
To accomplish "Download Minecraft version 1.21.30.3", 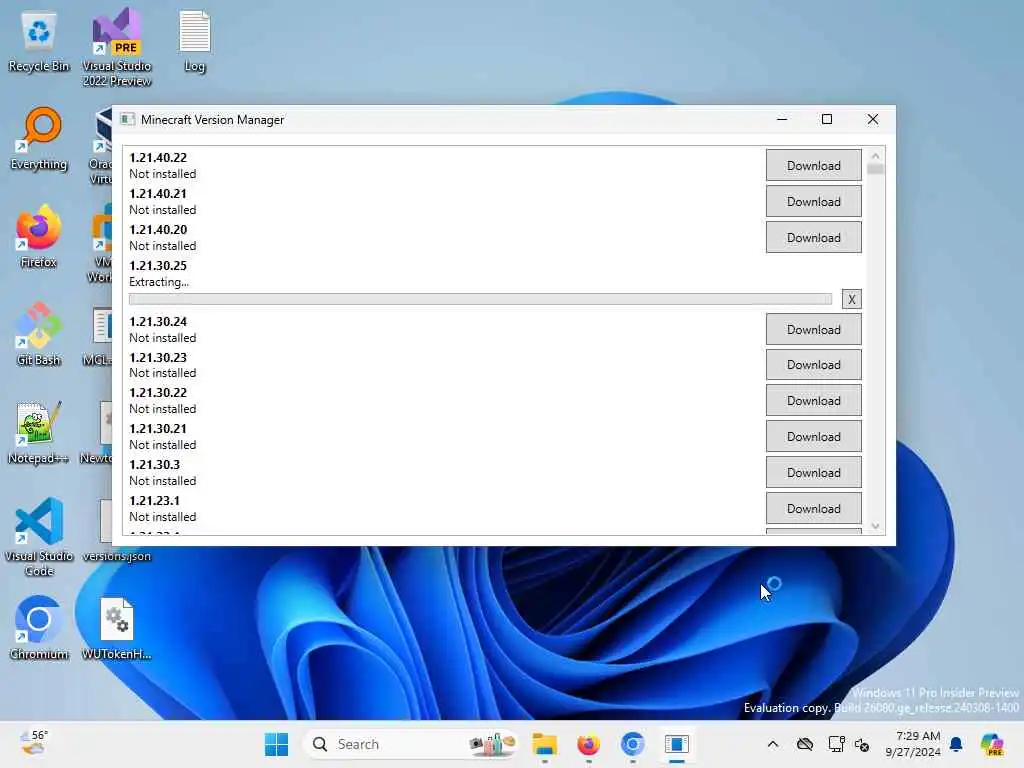I will coord(813,472).
